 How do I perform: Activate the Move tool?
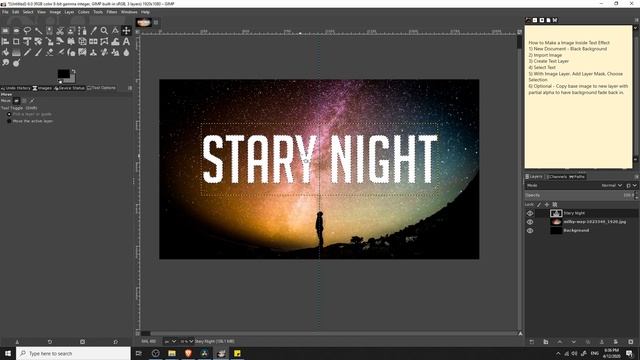pos(127,31)
